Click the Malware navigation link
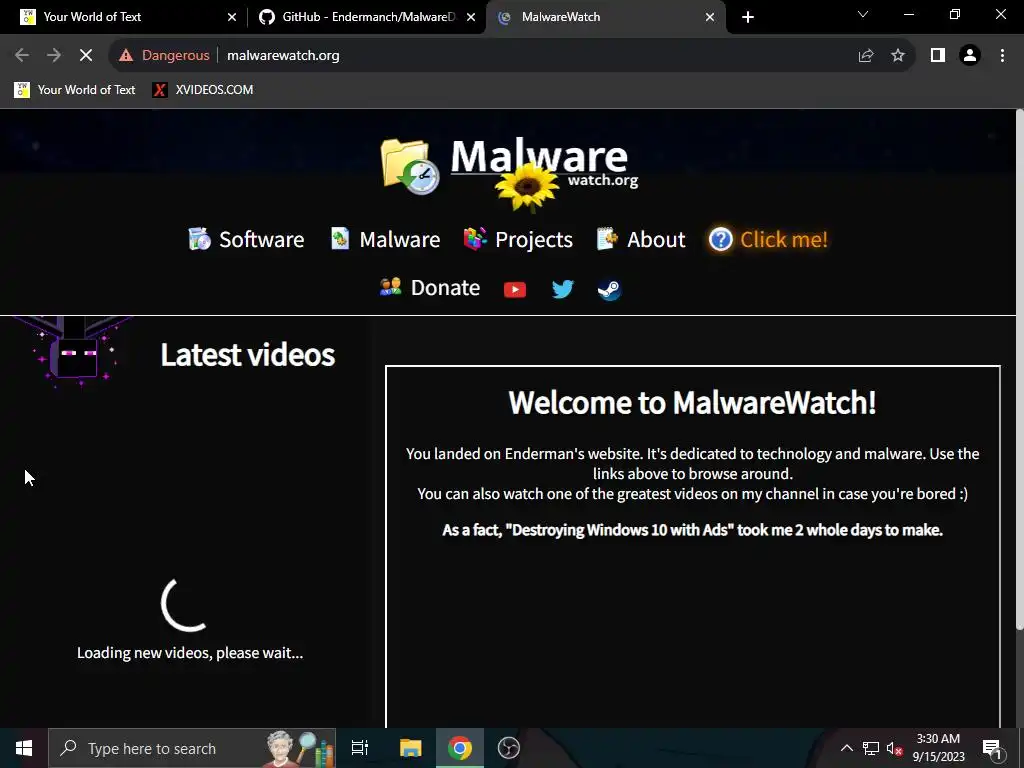 (x=400, y=240)
